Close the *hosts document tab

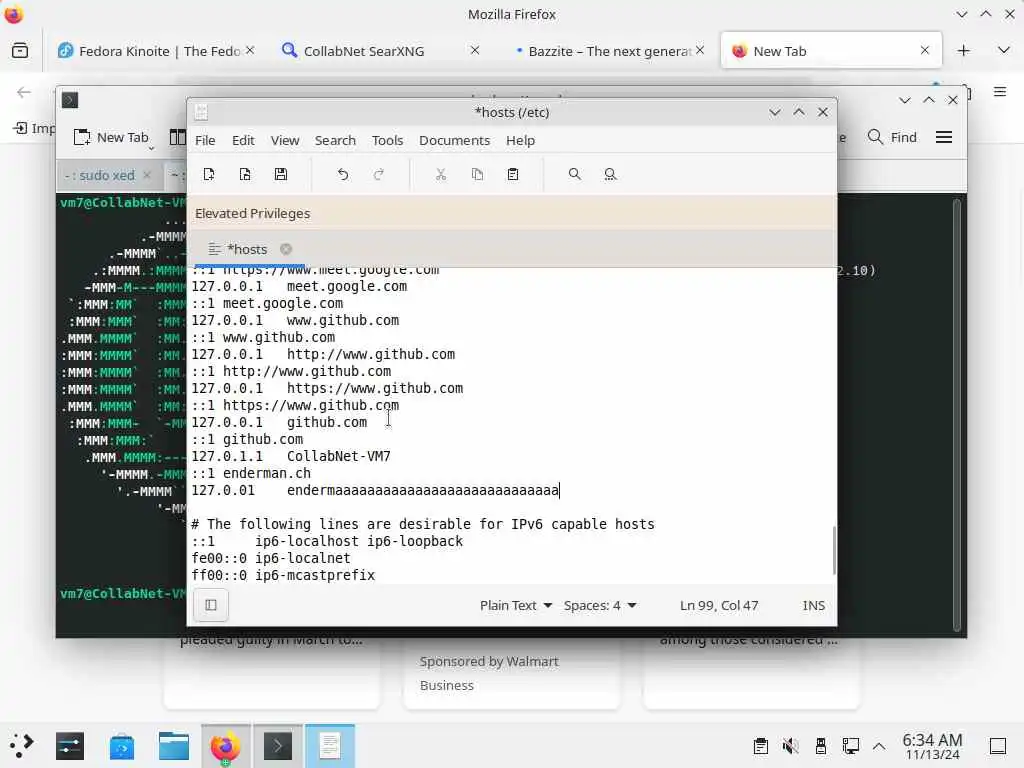pos(285,249)
